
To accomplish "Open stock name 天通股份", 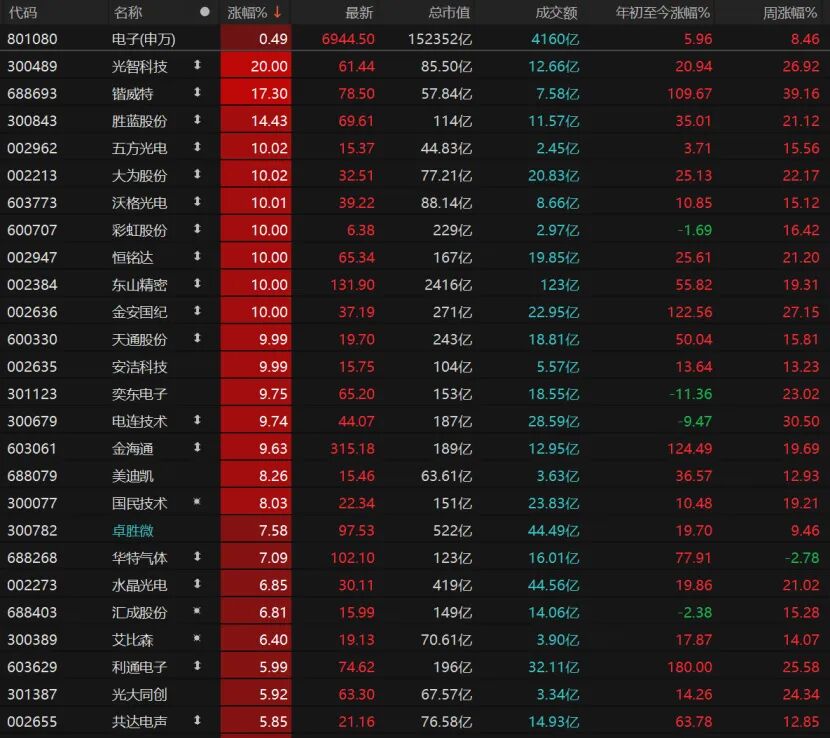I will click(139, 340).
